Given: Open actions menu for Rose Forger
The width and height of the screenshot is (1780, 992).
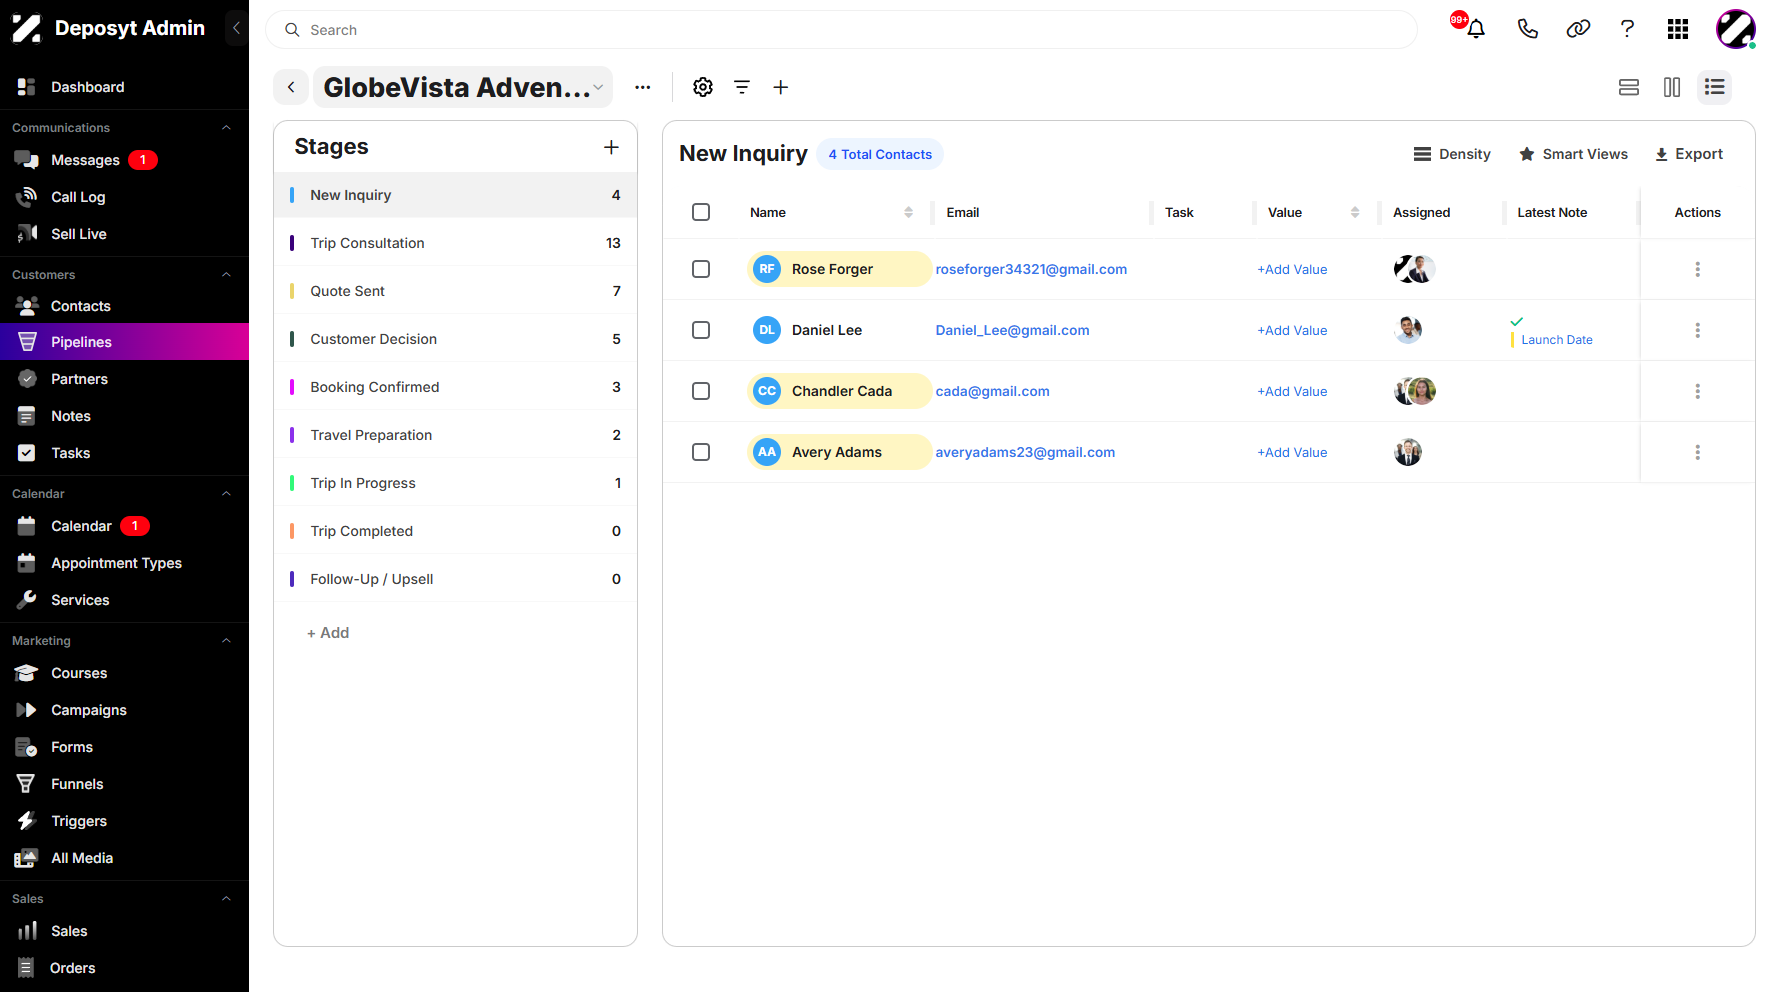Looking at the screenshot, I should pos(1697,269).
